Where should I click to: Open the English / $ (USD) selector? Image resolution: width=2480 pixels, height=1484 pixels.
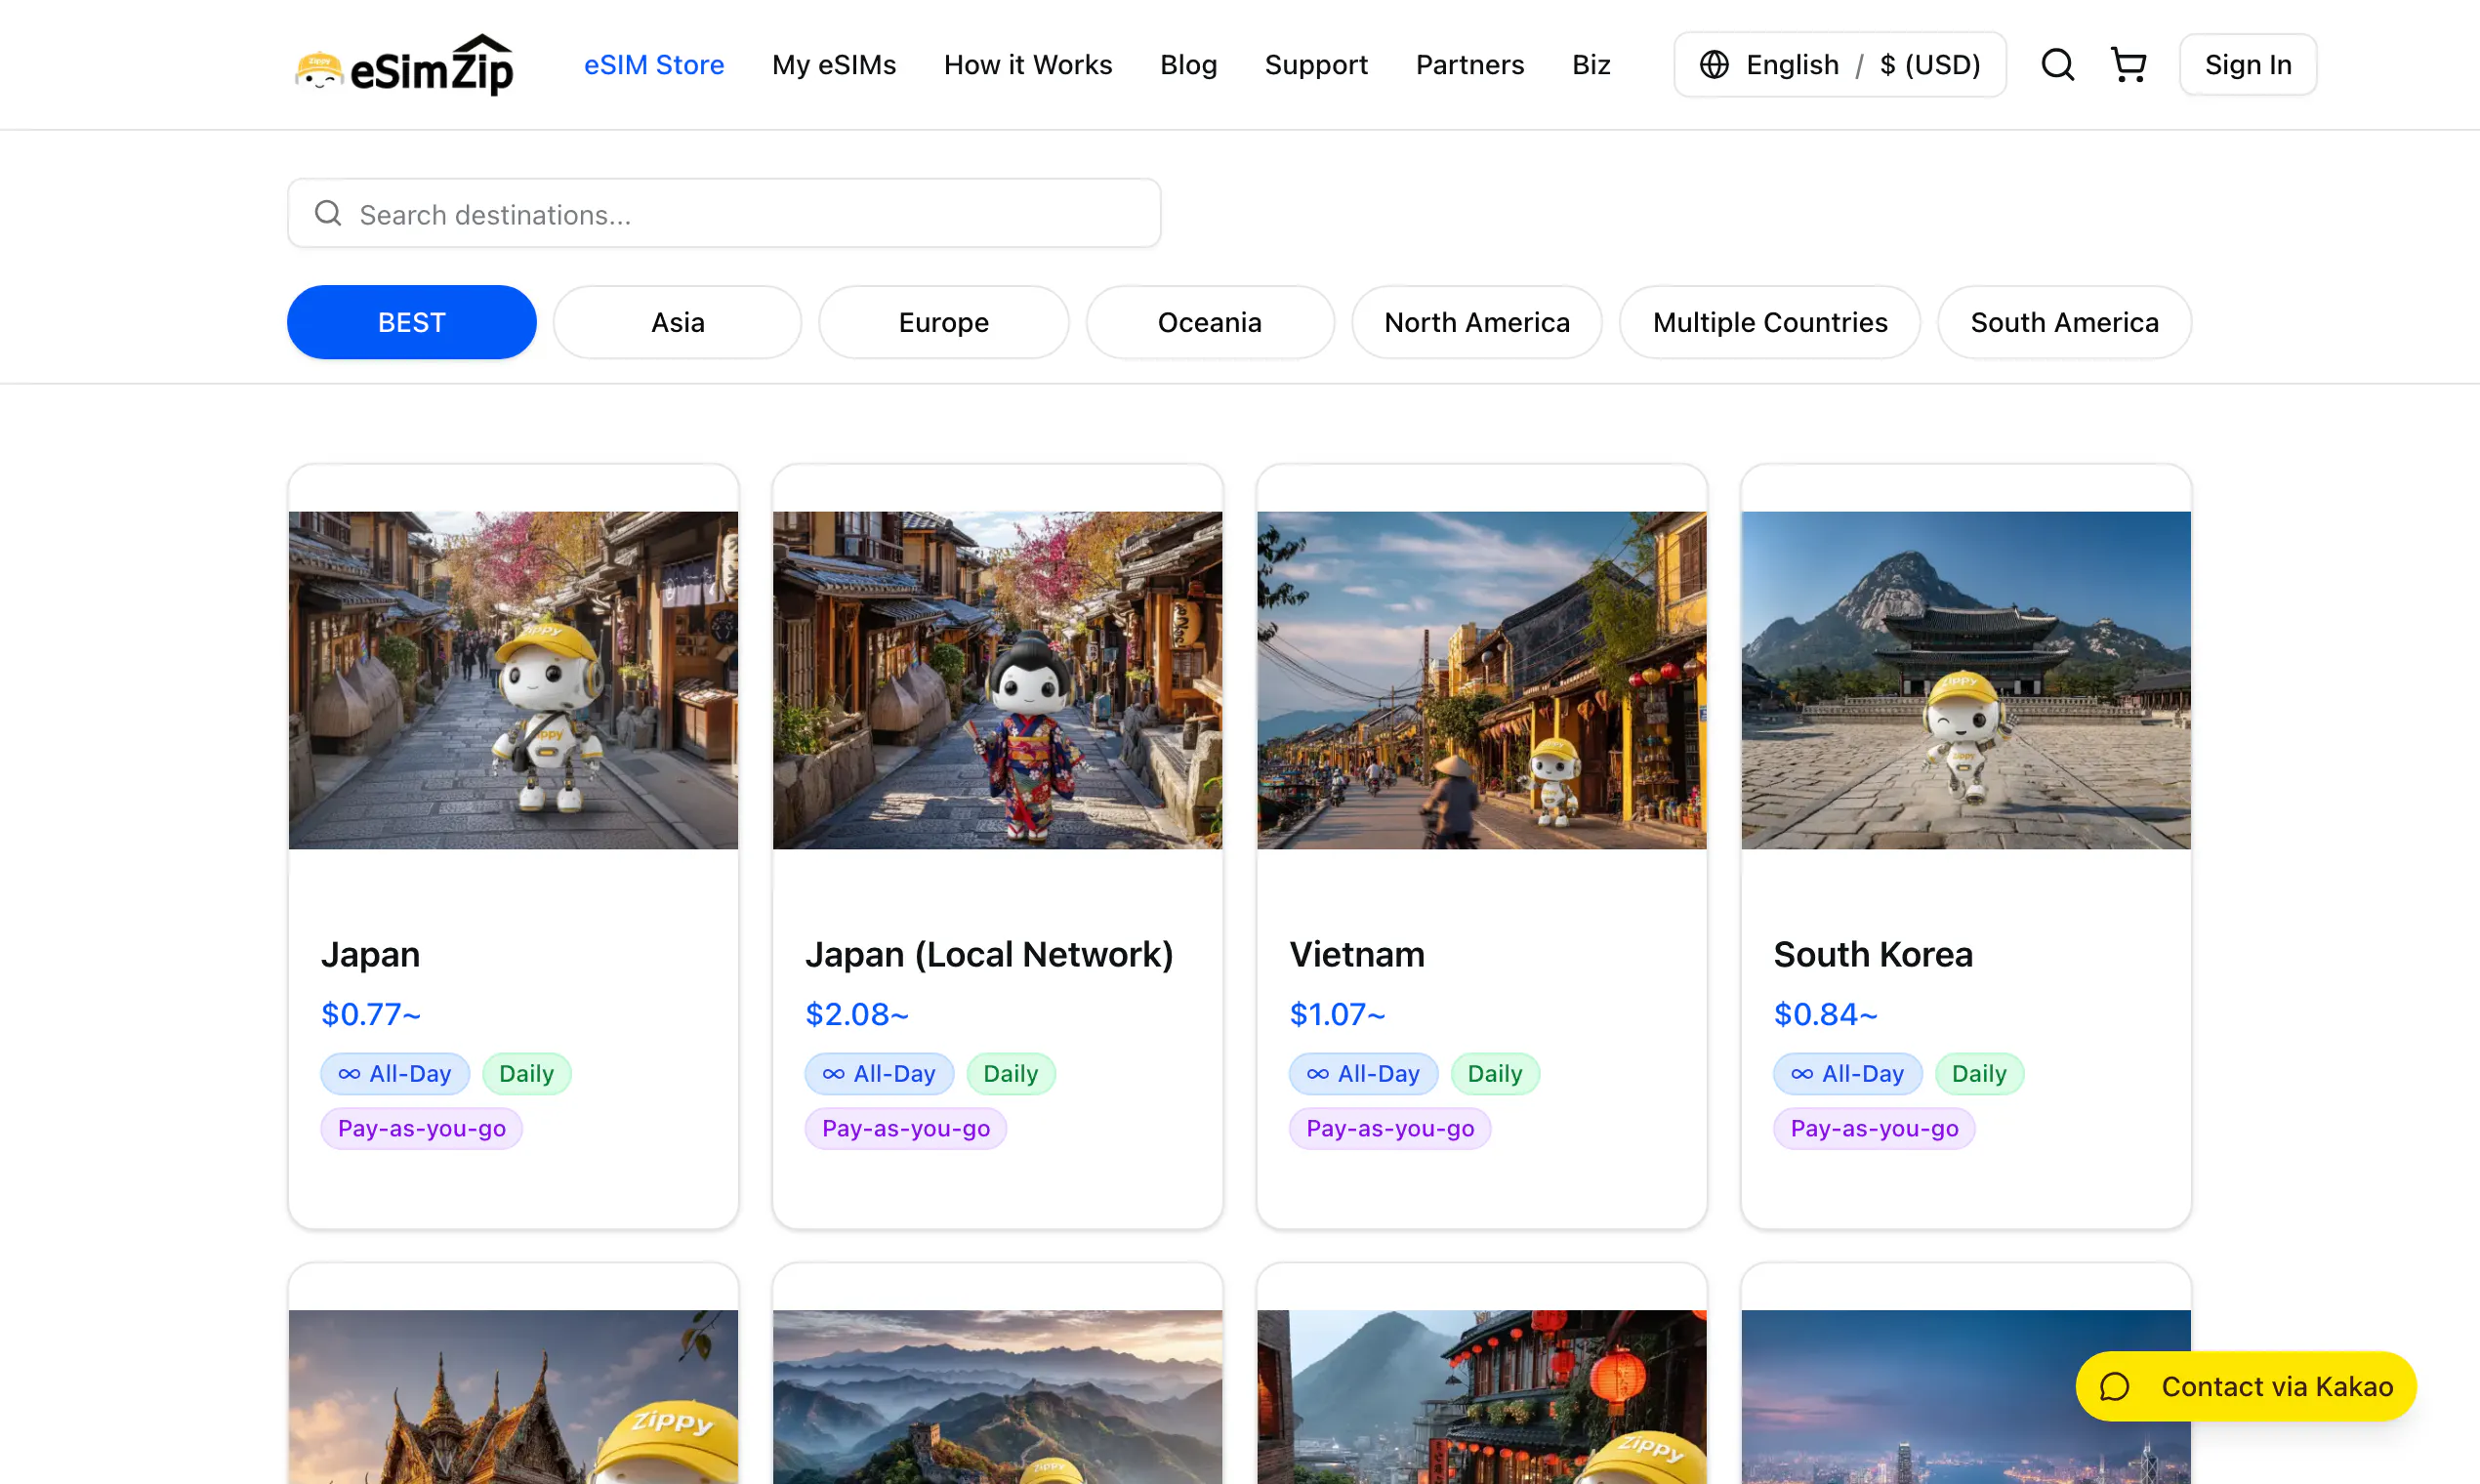1840,65
